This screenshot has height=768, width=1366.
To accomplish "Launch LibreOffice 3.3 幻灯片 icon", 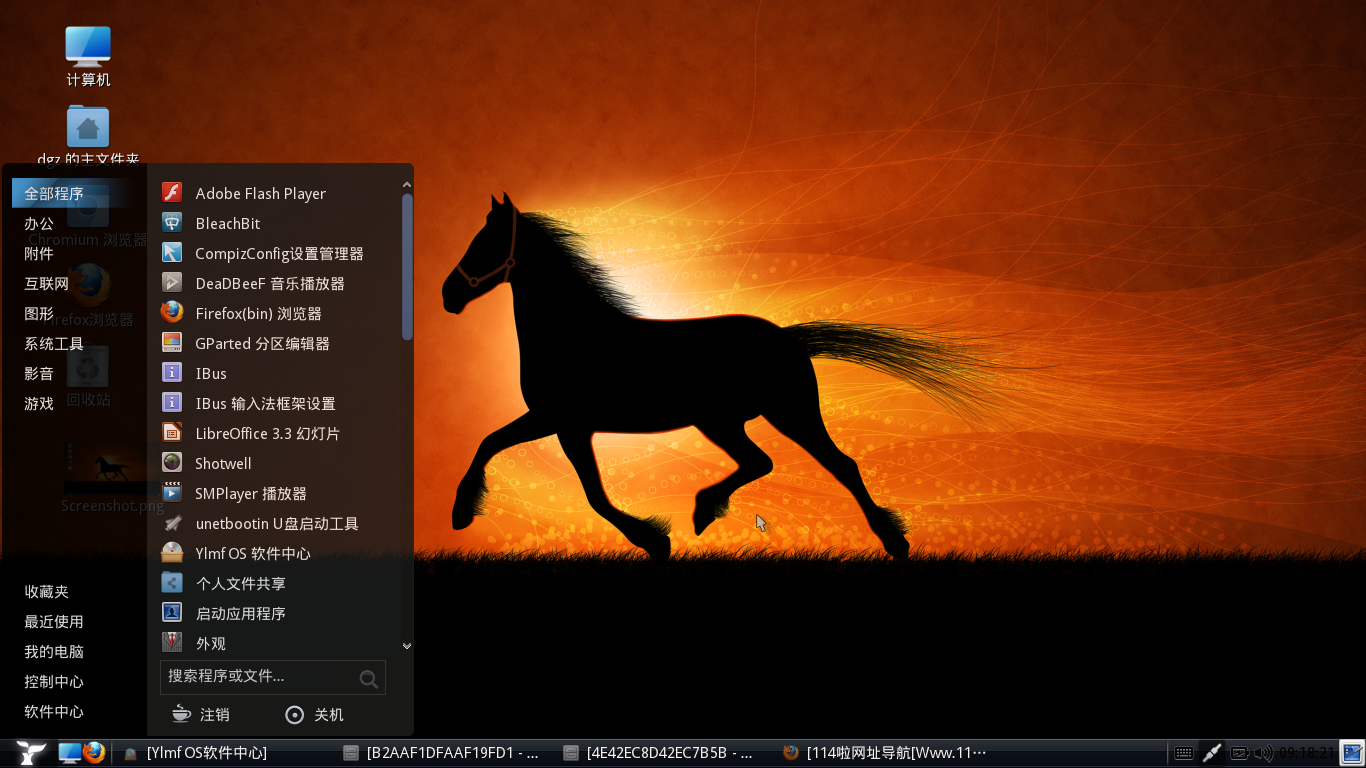I will [x=172, y=433].
